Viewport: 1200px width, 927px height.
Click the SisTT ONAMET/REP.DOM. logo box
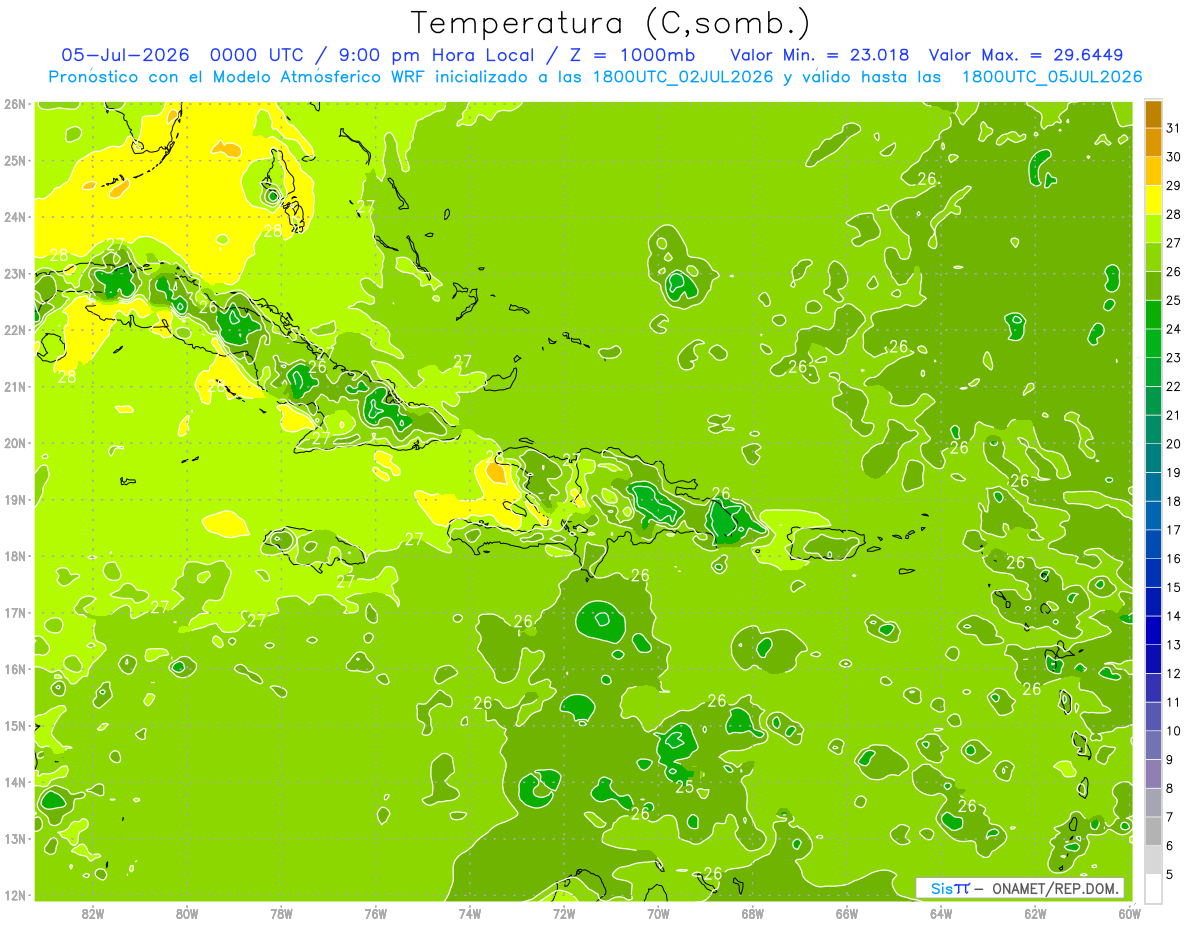(x=1020, y=888)
